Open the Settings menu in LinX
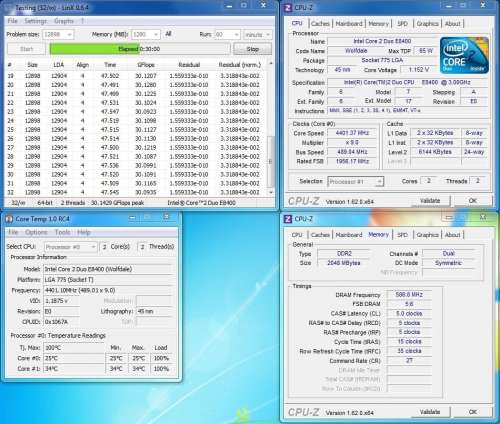The image size is (500, 424). click(36, 21)
